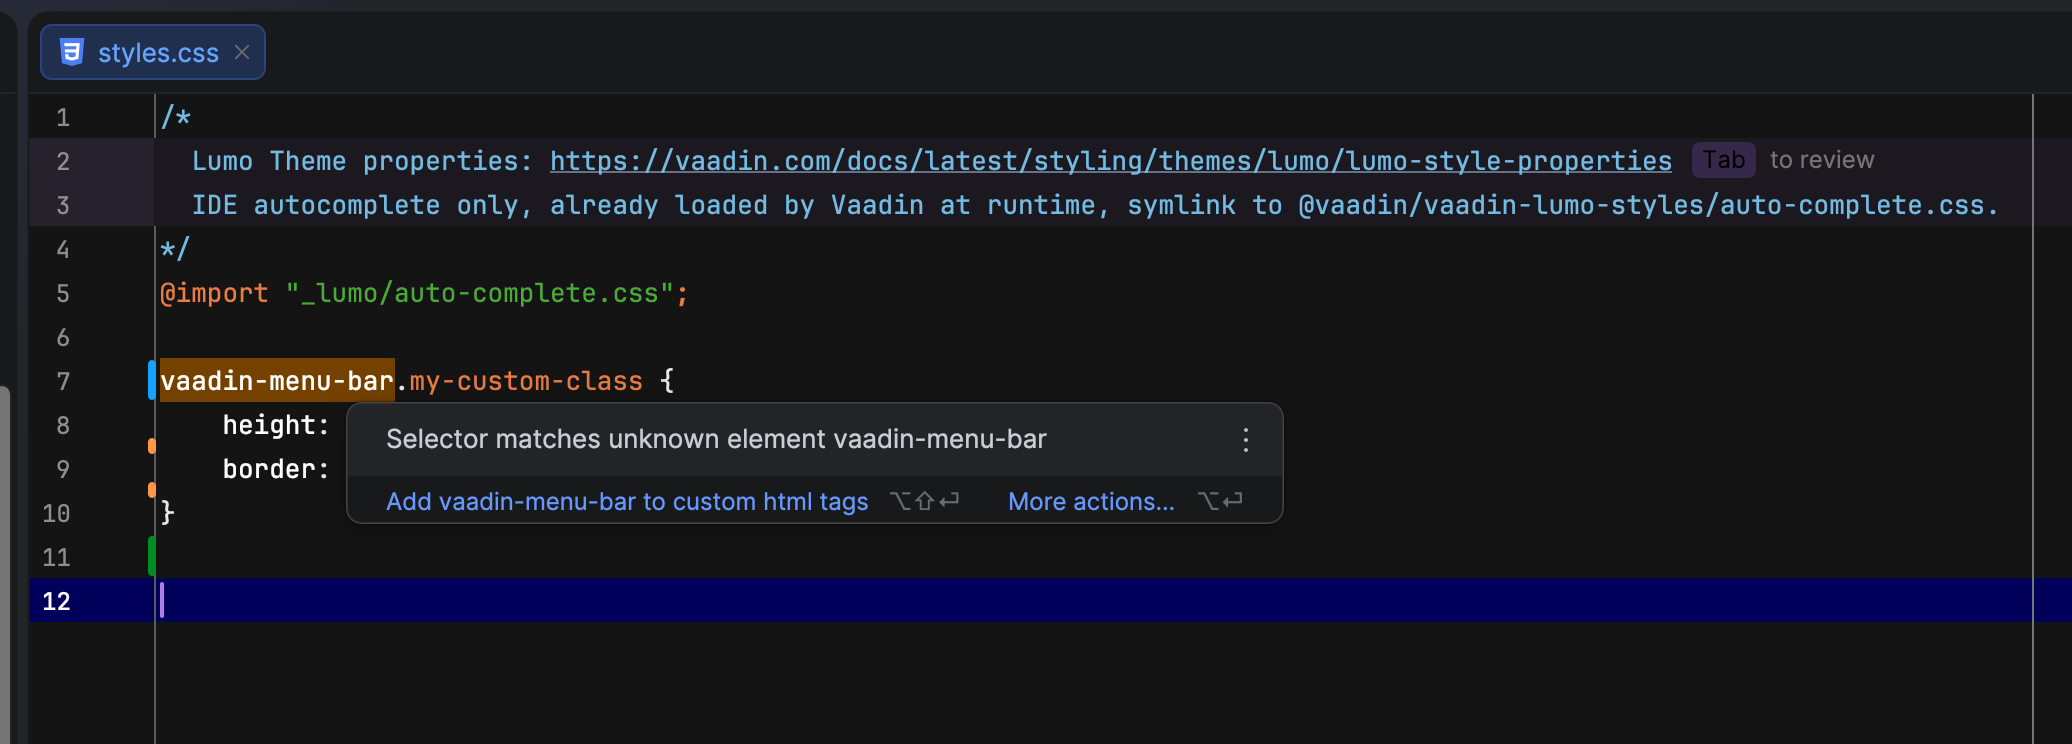Open the vaadin.com Lumo style properties URL
This screenshot has height=744, width=2072.
(x=1110, y=161)
